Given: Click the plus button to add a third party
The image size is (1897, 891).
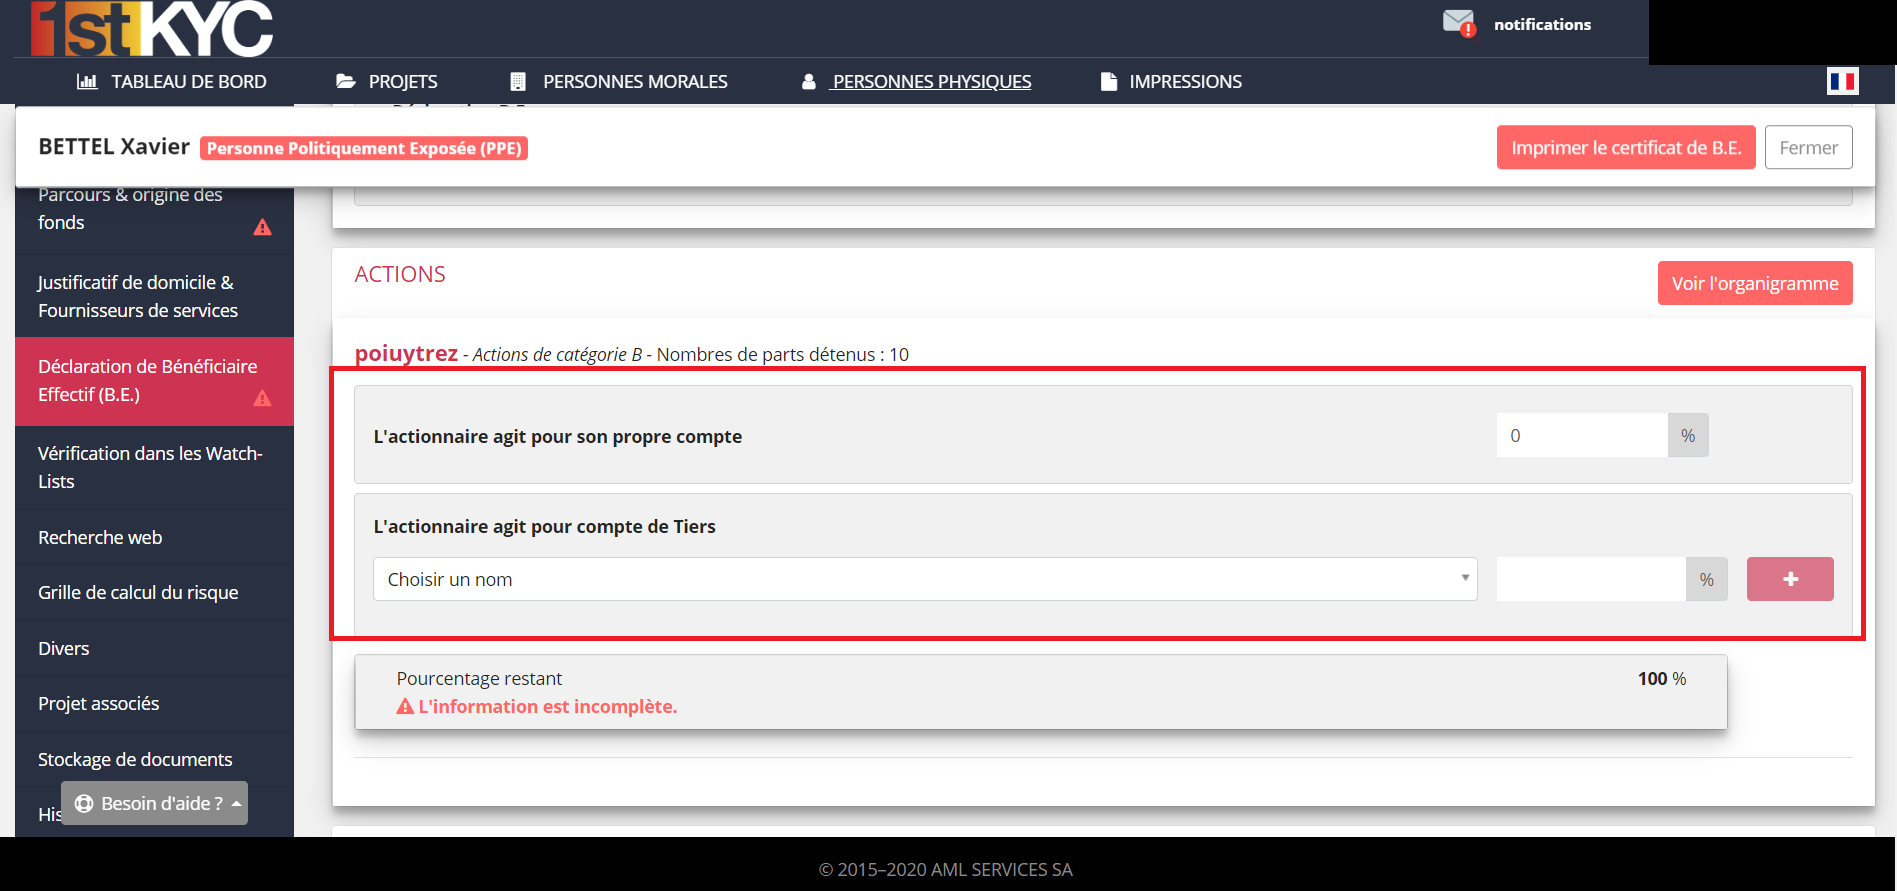Looking at the screenshot, I should [x=1790, y=579].
